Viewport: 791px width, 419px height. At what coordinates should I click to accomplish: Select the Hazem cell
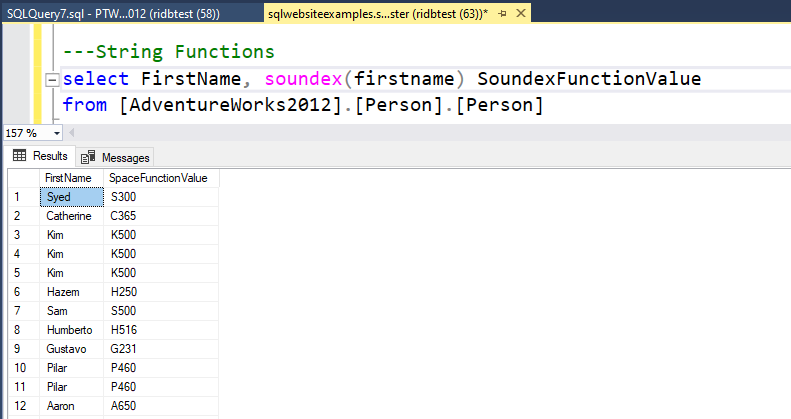[72, 292]
